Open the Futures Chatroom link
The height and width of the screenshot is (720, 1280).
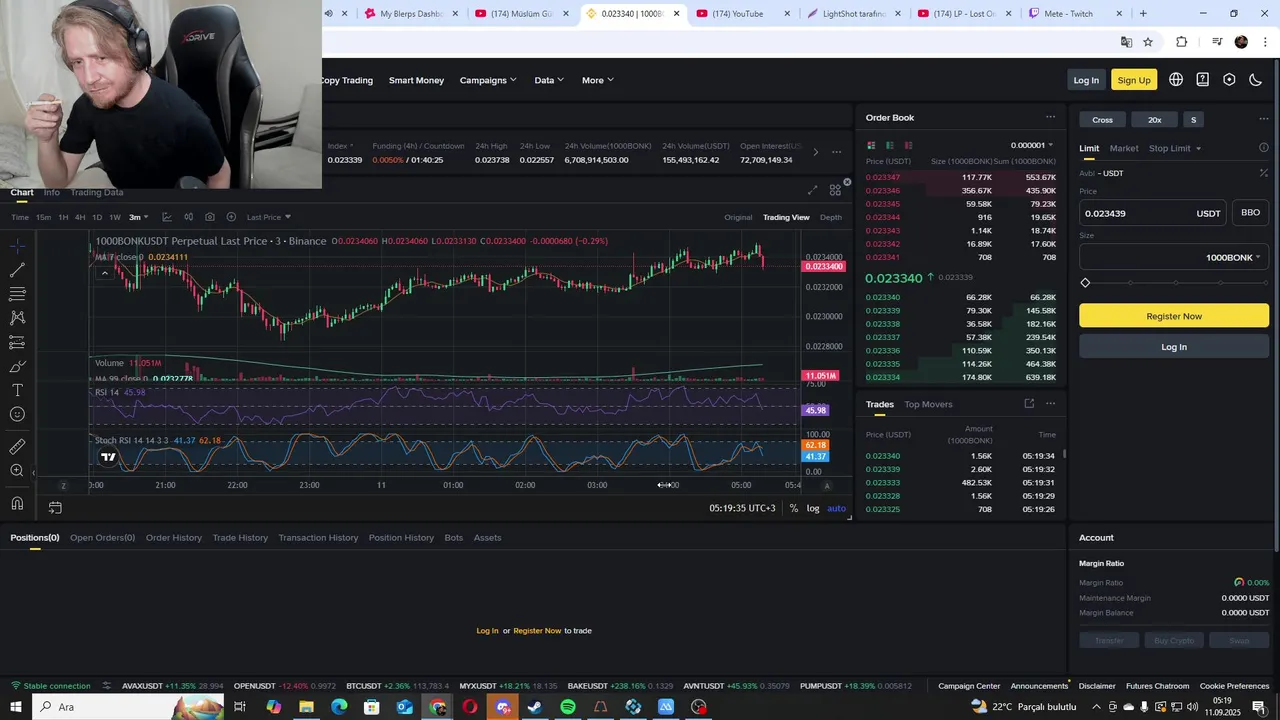pos(1157,686)
